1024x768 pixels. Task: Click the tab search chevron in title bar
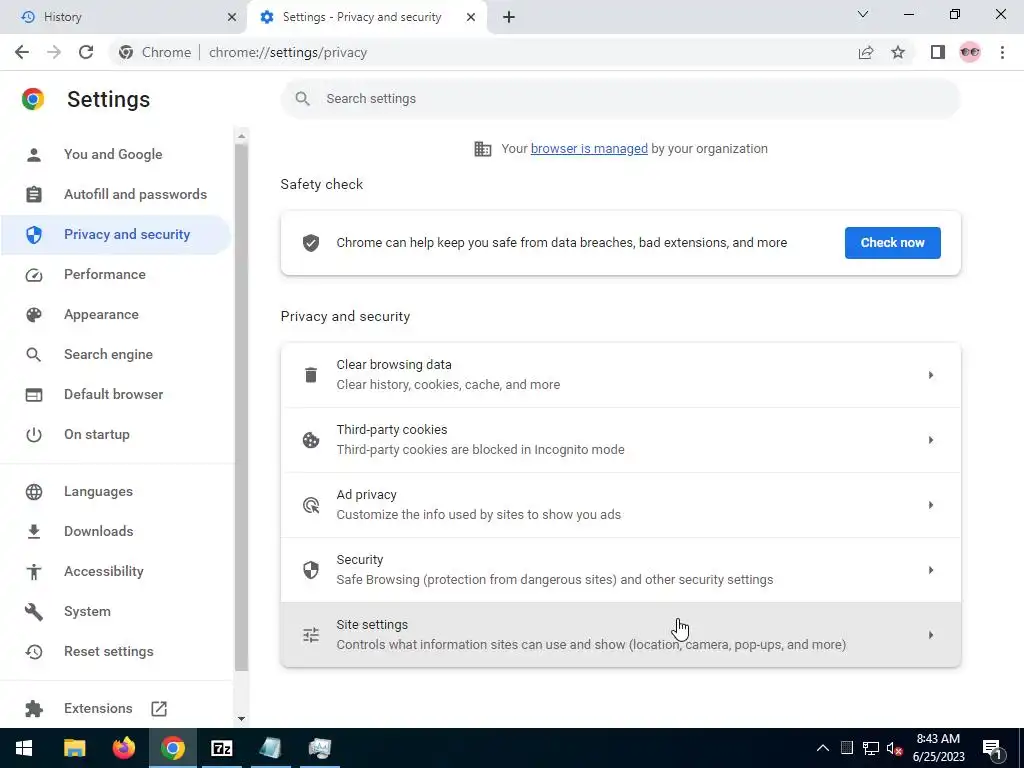point(863,14)
